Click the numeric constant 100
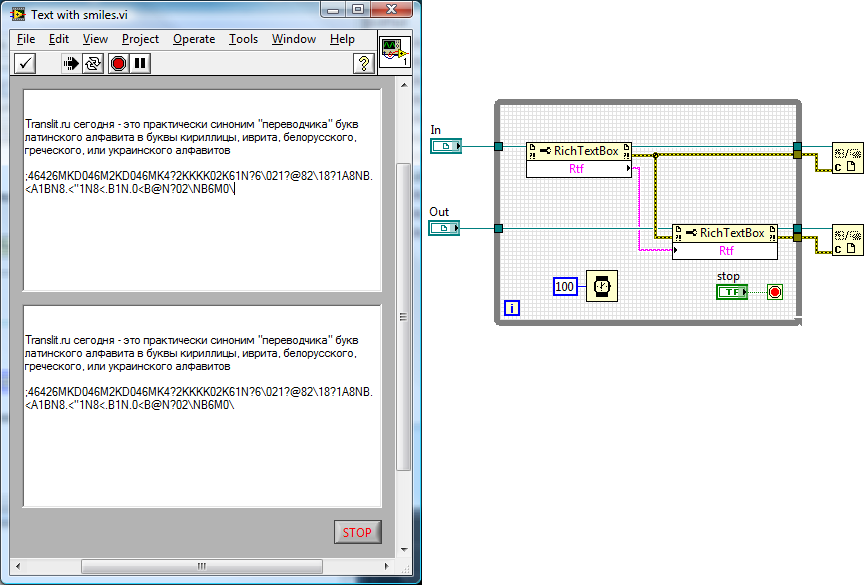The image size is (865, 585). click(x=565, y=287)
